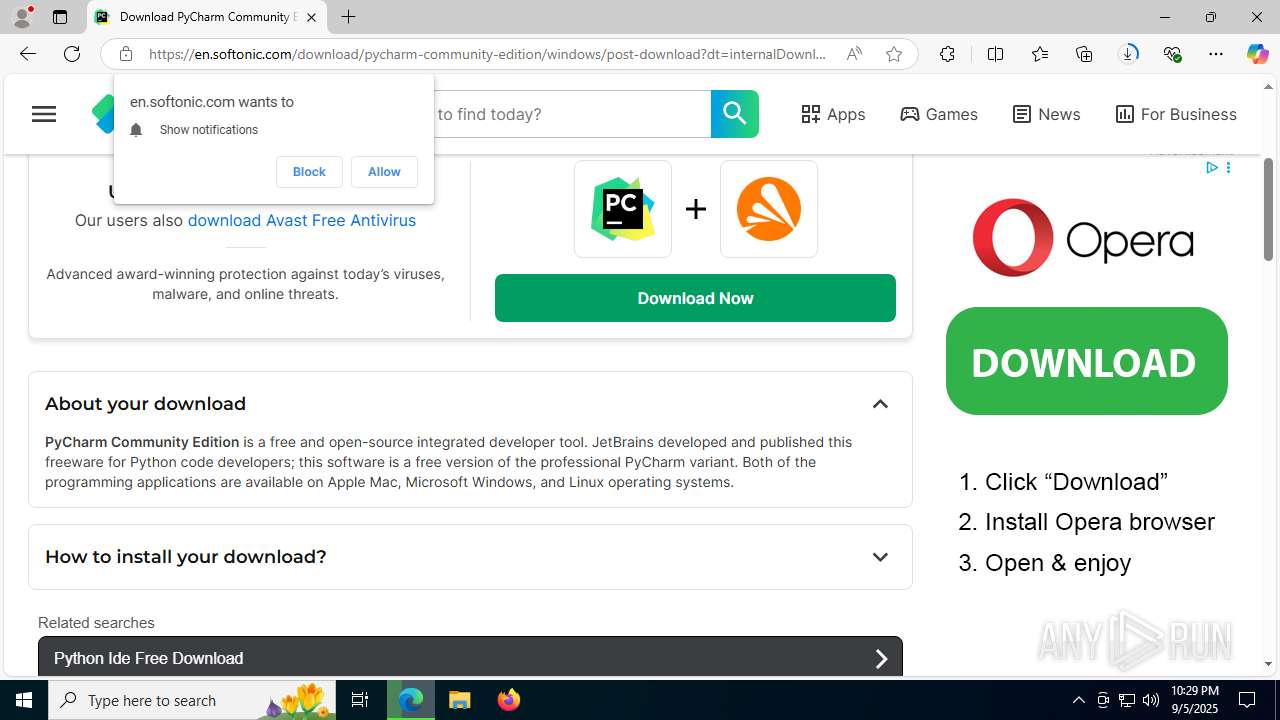Open Downloads icon in toolbar
1280x720 pixels.
[1128, 54]
